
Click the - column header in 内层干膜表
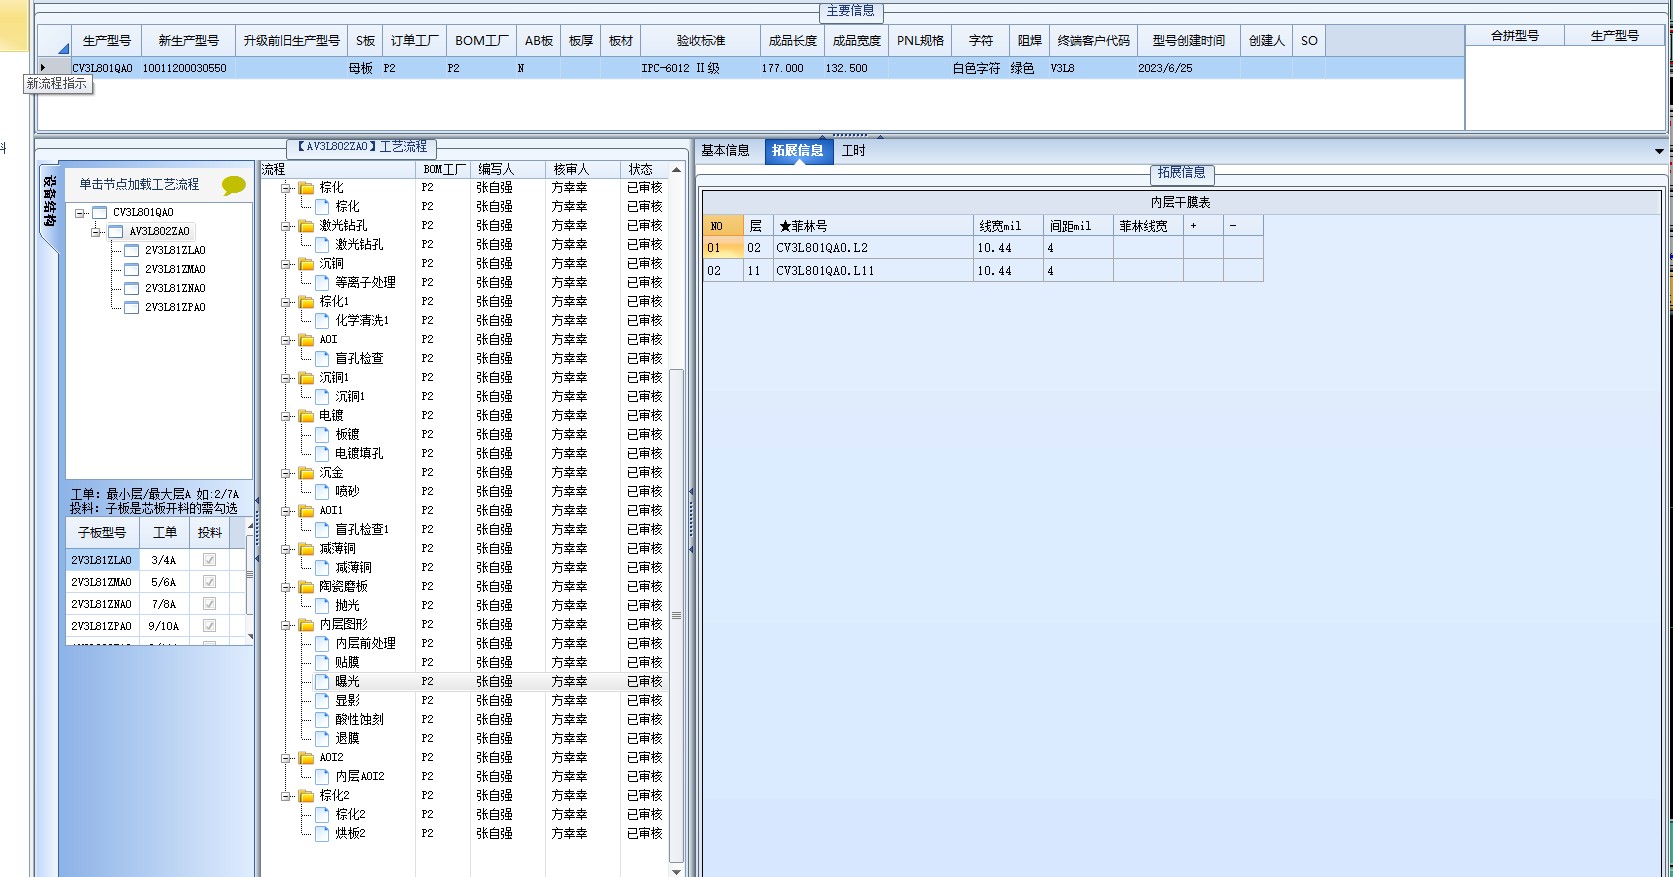[1243, 226]
